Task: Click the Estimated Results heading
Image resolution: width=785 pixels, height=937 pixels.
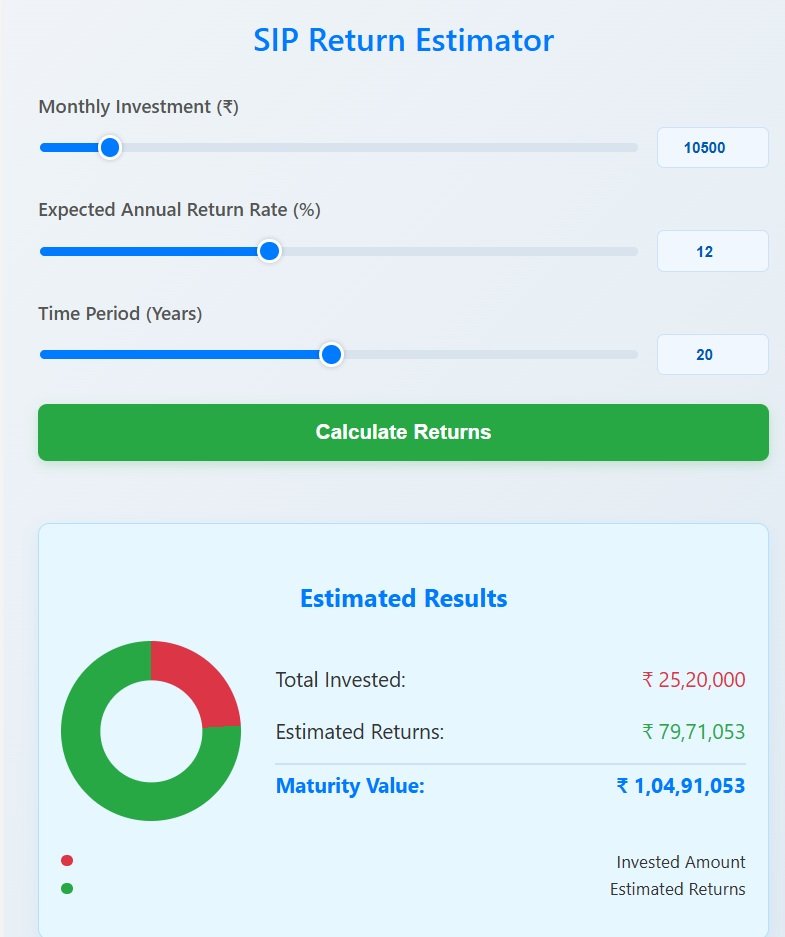Action: (403, 597)
